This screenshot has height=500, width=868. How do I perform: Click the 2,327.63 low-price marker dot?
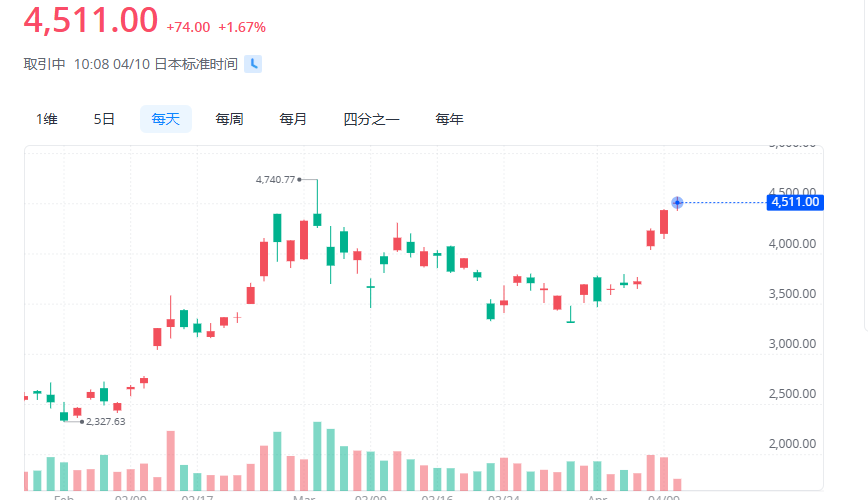[82, 421]
